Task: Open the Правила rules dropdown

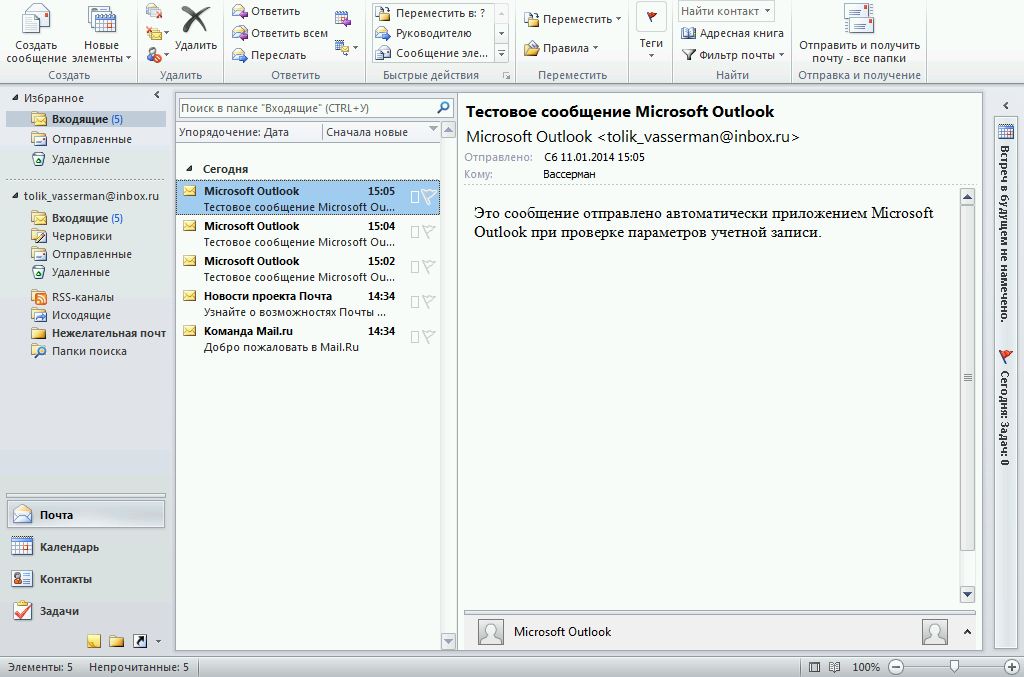Action: [x=561, y=48]
